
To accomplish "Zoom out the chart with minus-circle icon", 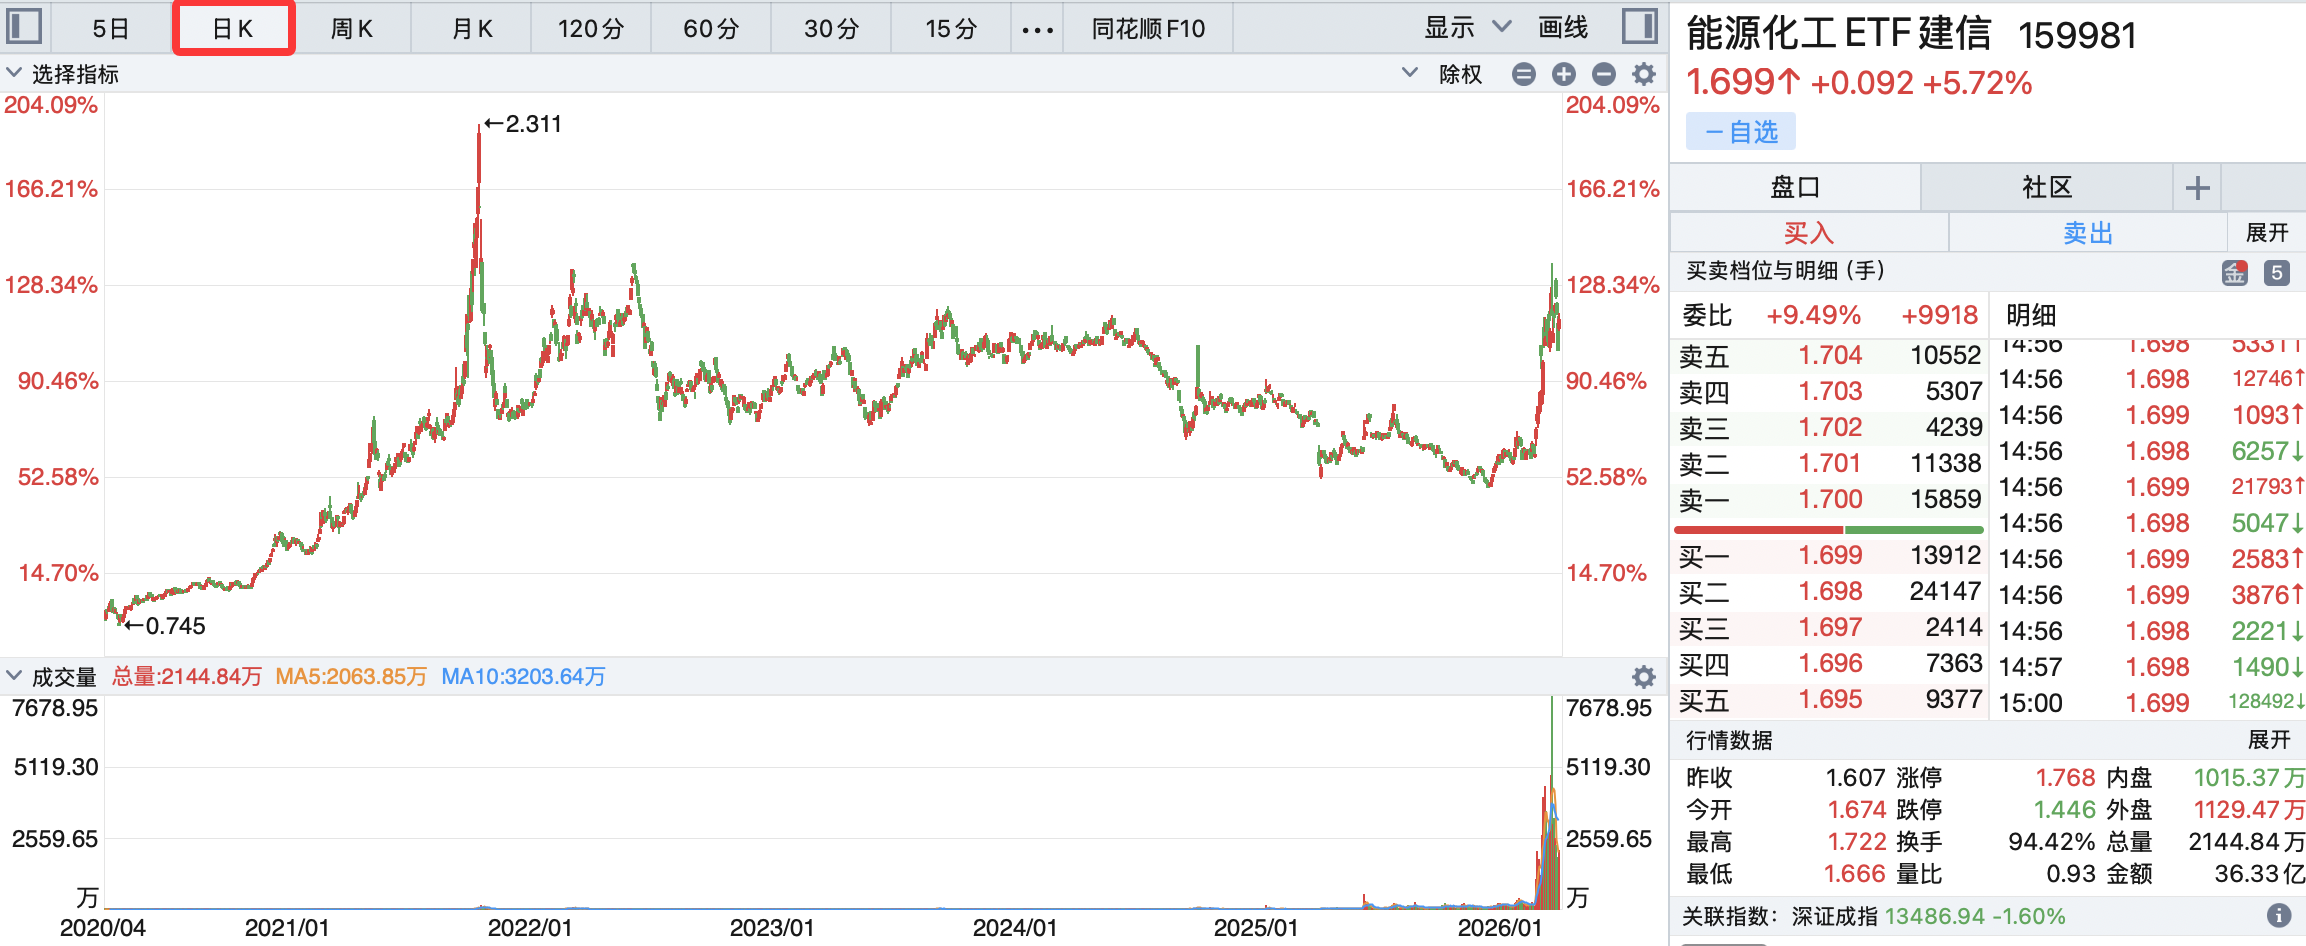I will click(1603, 74).
